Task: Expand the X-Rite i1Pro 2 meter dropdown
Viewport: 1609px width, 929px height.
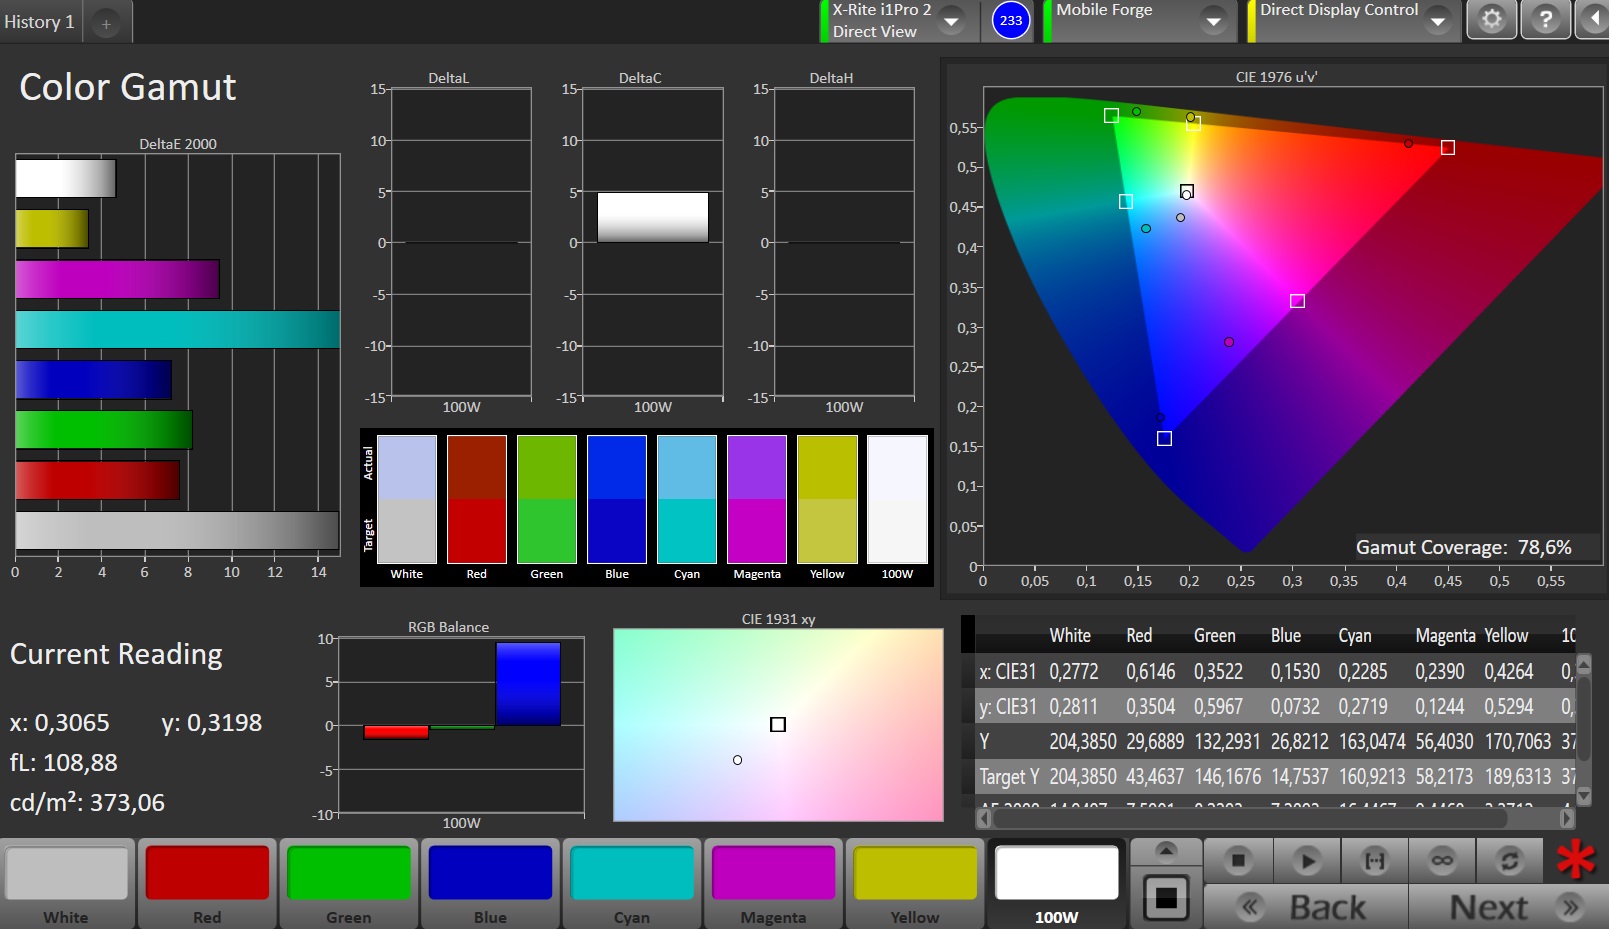Action: [952, 21]
